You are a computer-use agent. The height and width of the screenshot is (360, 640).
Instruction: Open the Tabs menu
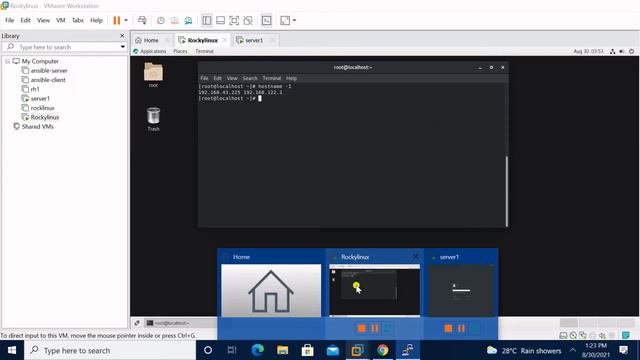point(78,20)
